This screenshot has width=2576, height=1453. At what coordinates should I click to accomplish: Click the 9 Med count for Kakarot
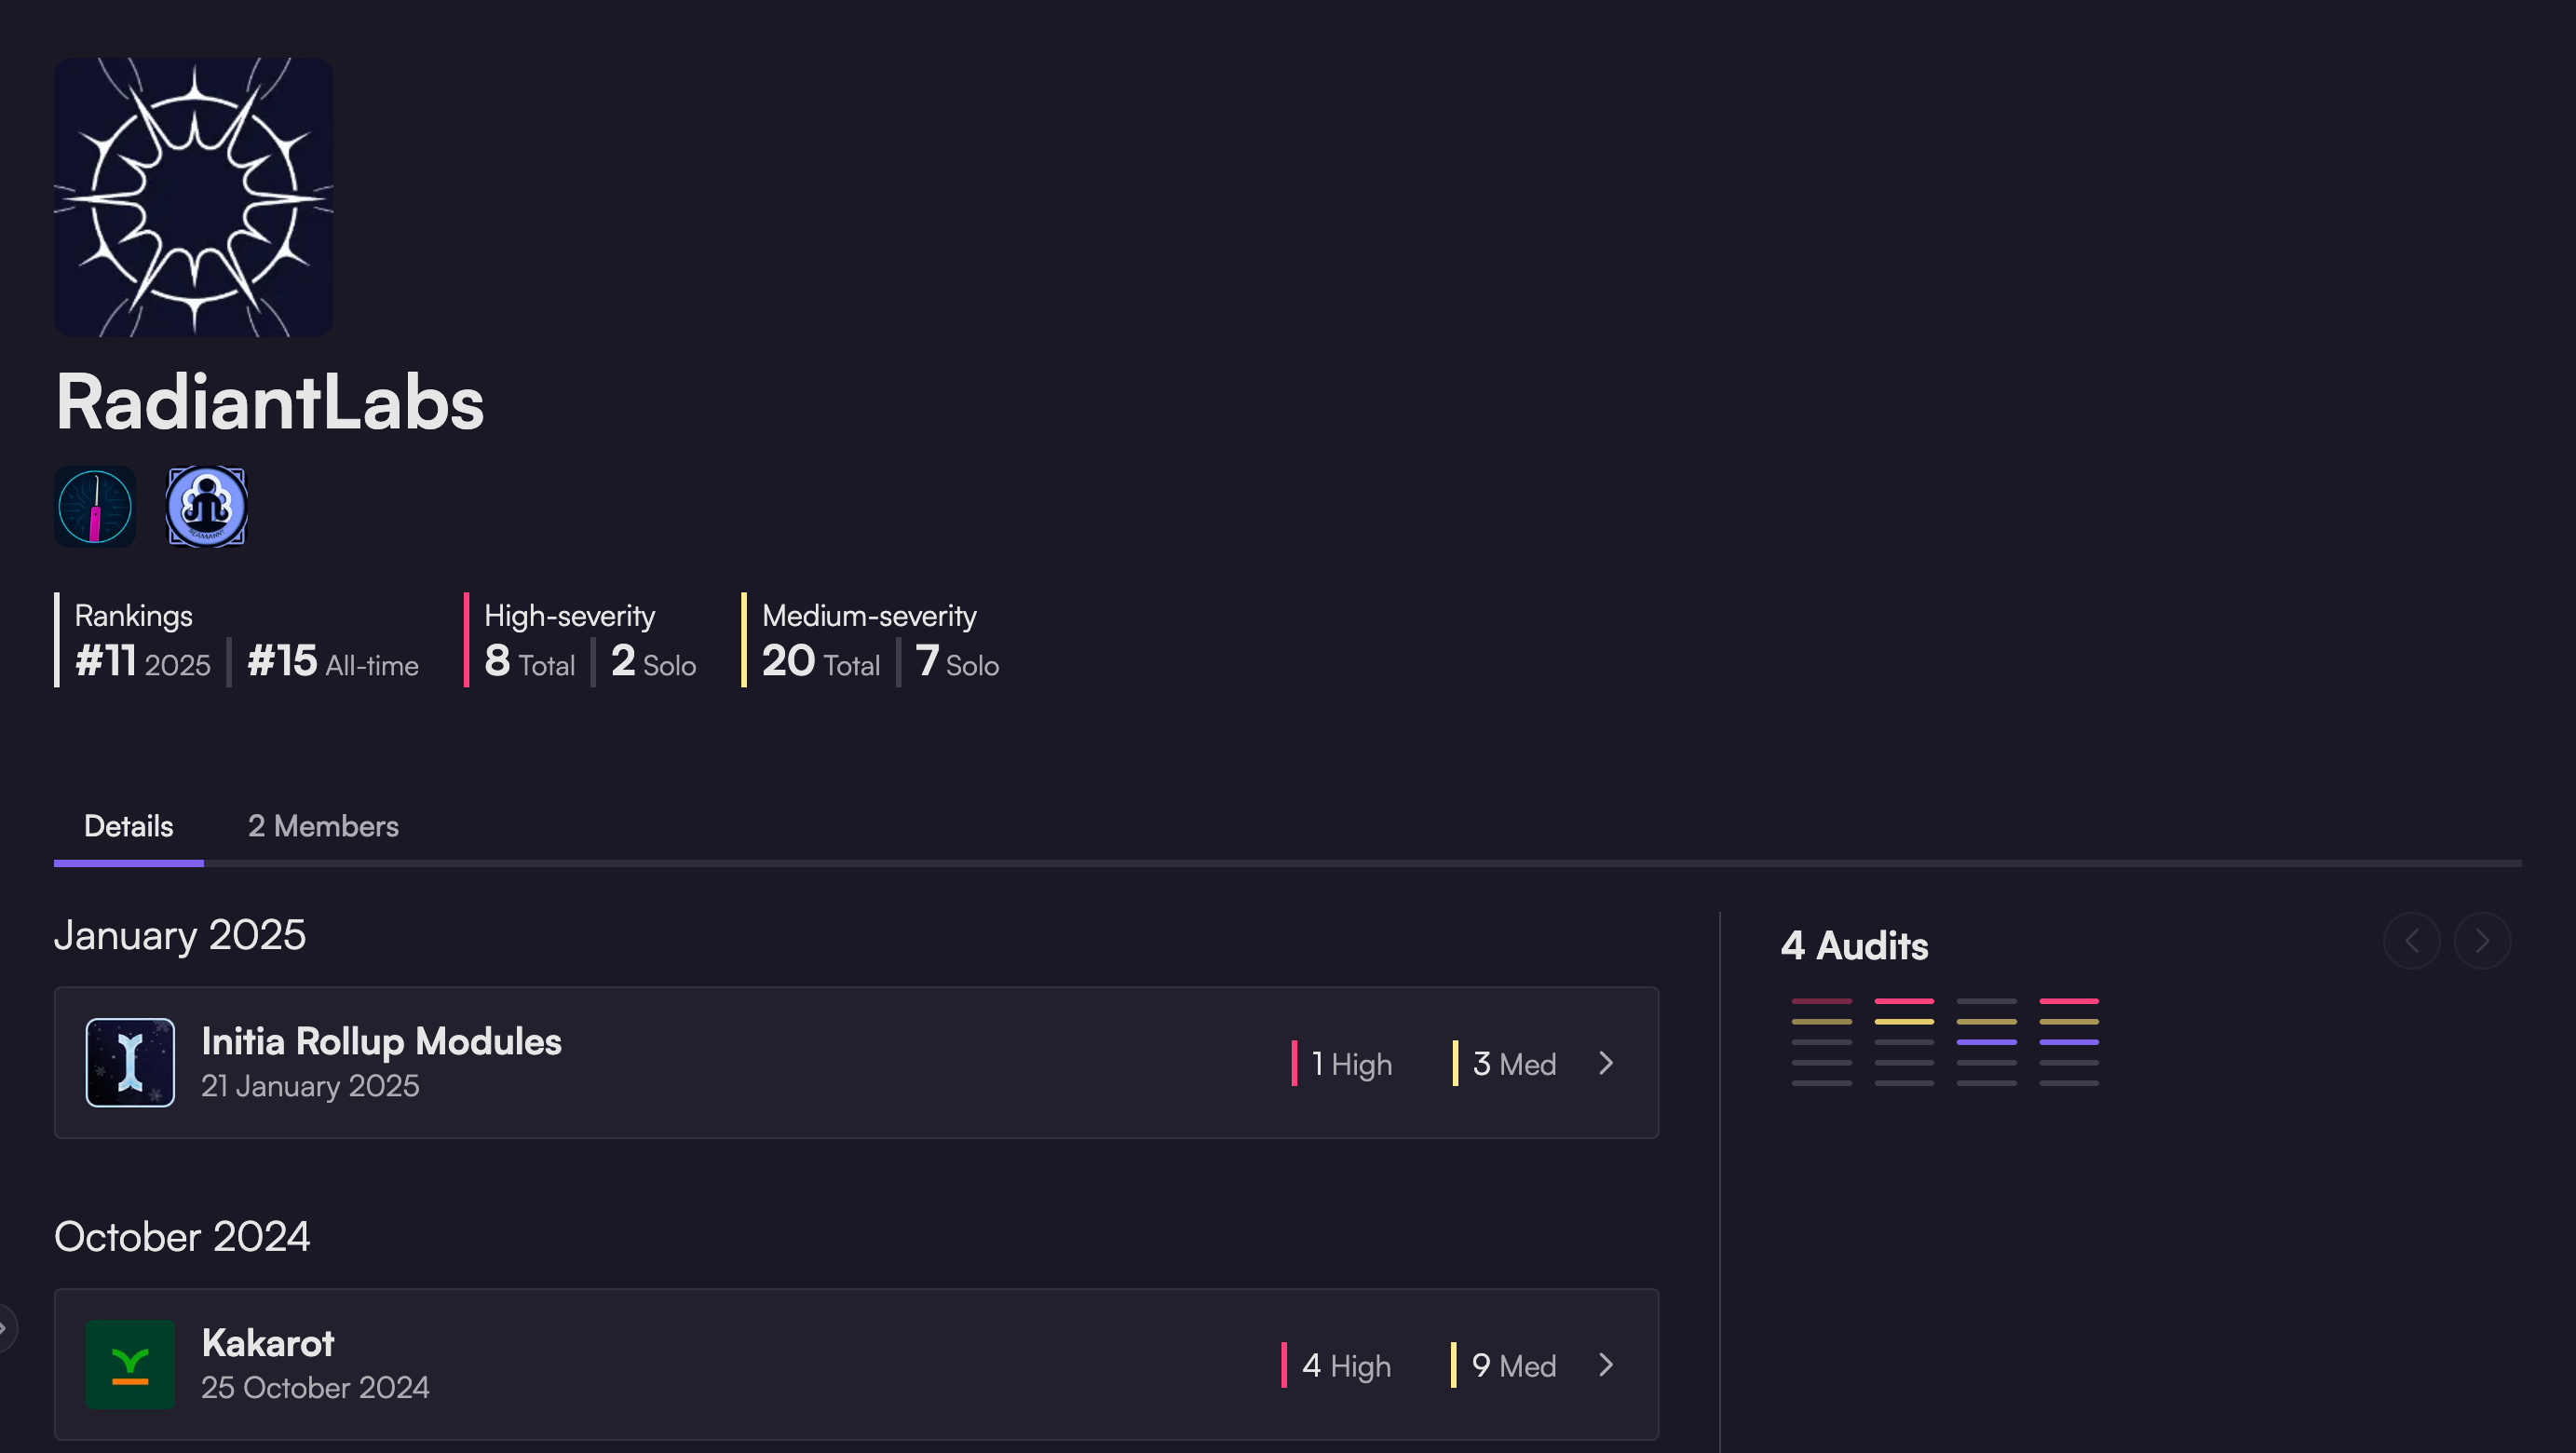click(1513, 1366)
